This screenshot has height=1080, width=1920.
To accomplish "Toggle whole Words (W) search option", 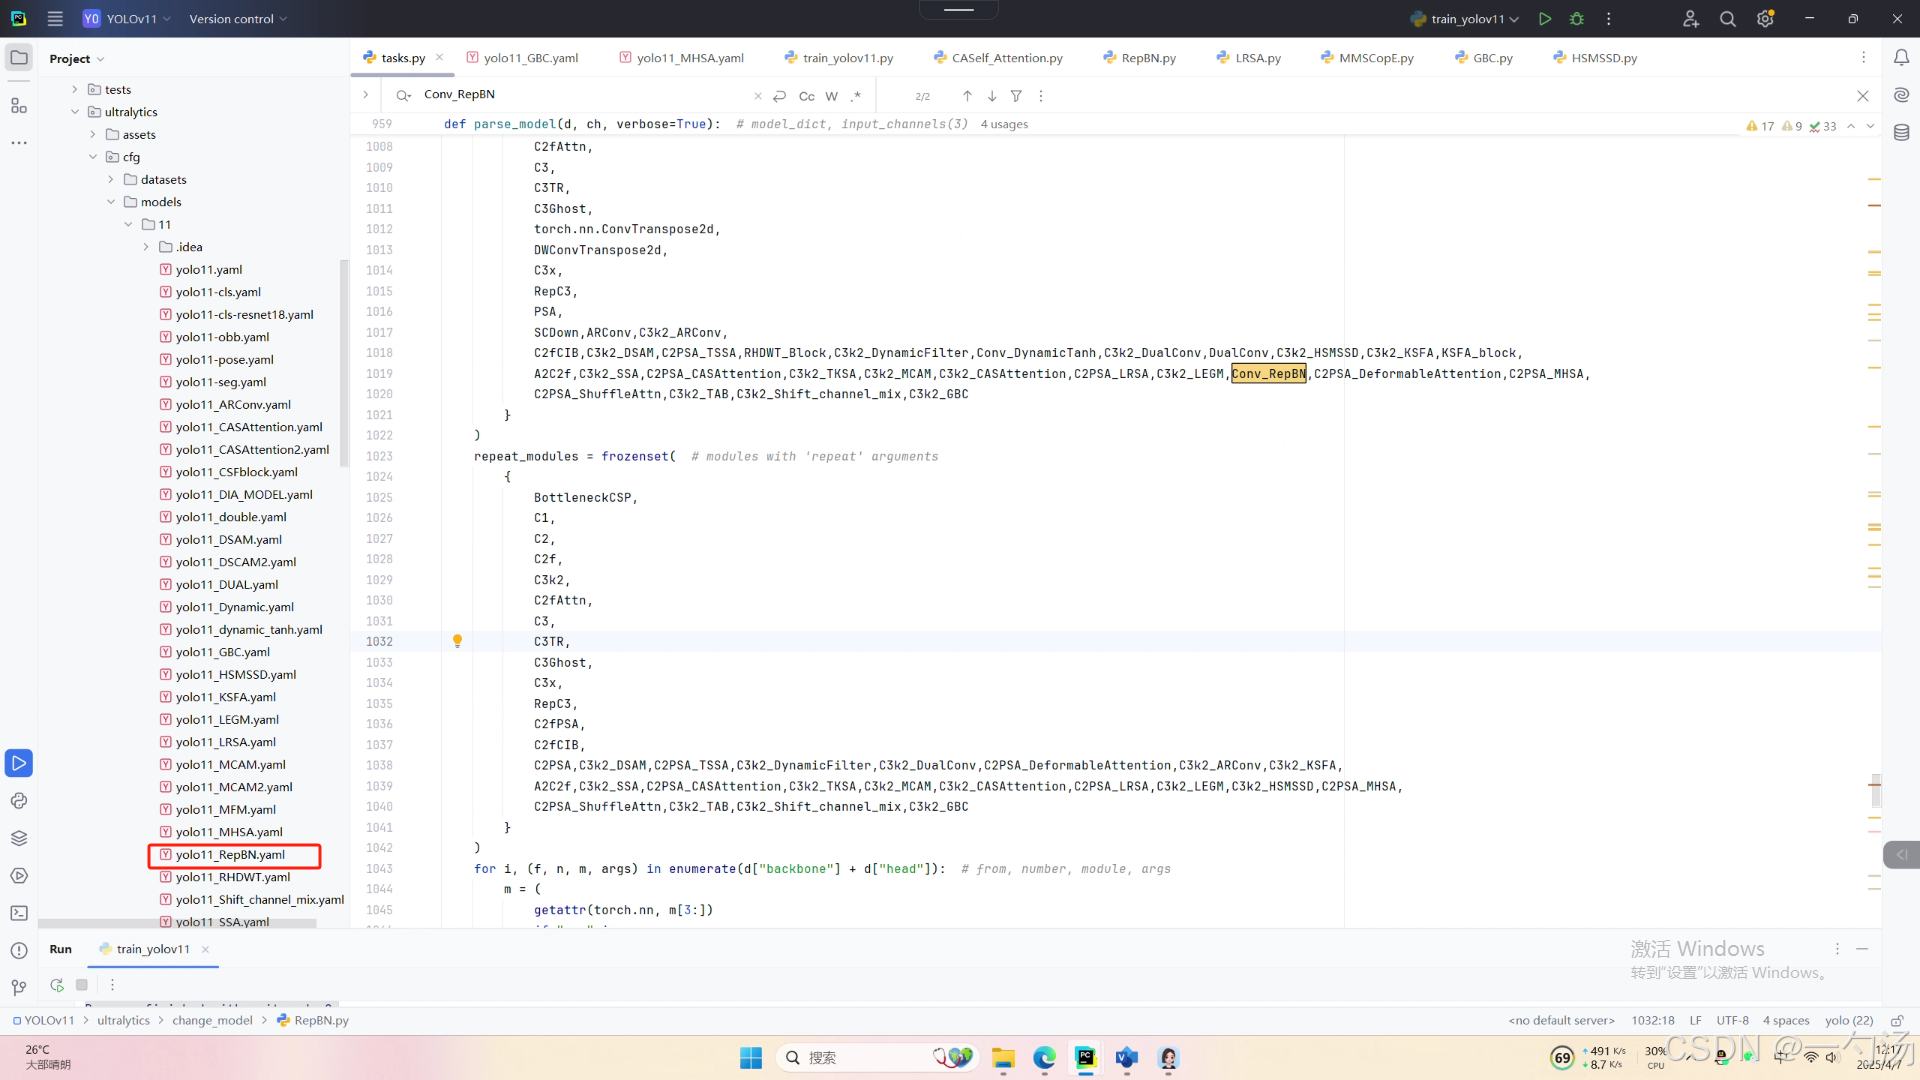I will coord(831,96).
